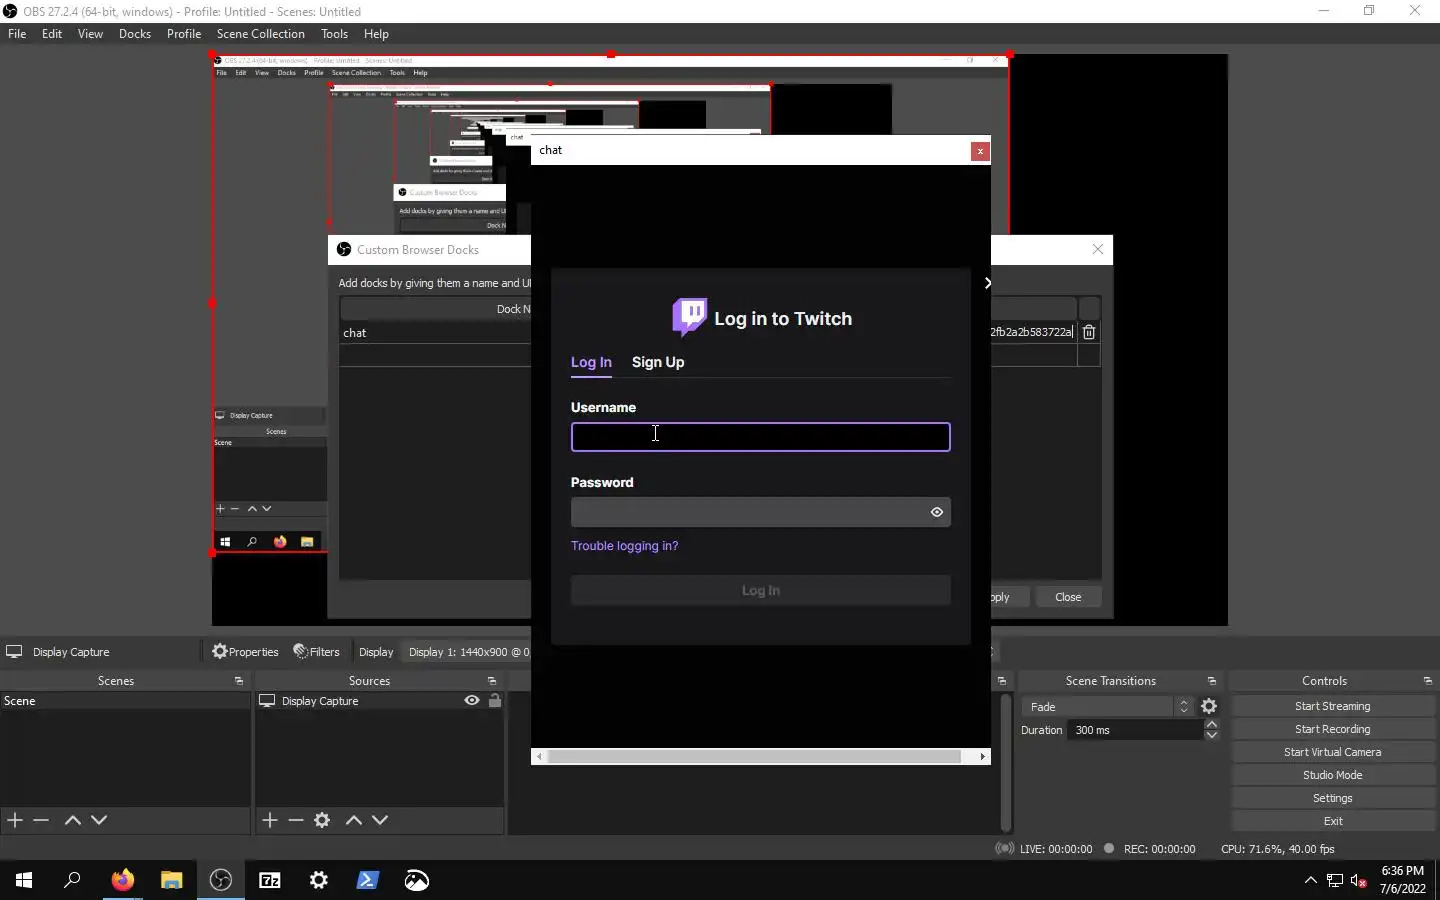Pop out the Controls dock
The image size is (1440, 900).
click(x=1428, y=681)
